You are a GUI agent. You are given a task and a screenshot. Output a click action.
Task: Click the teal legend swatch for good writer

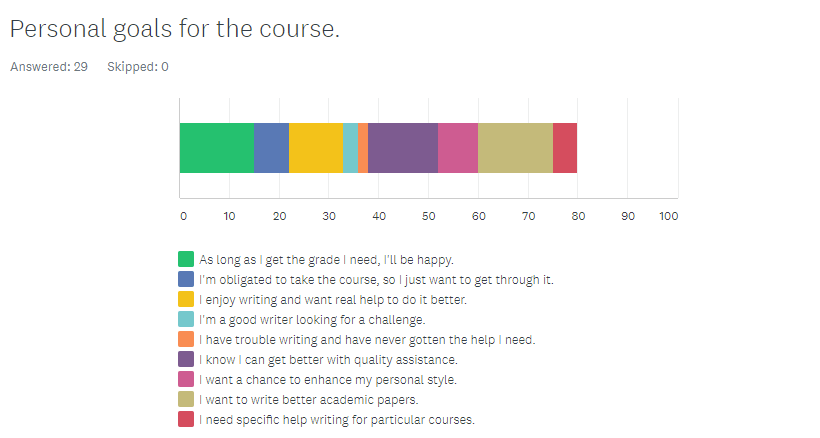pyautogui.click(x=185, y=319)
